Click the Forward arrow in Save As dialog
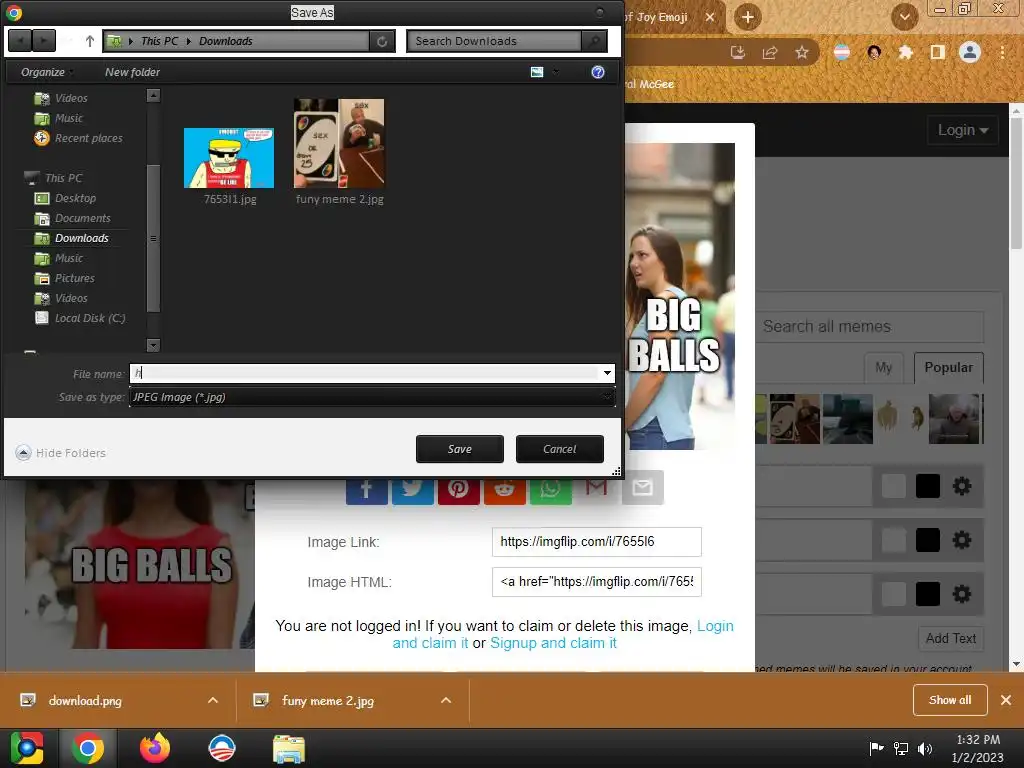 44,41
